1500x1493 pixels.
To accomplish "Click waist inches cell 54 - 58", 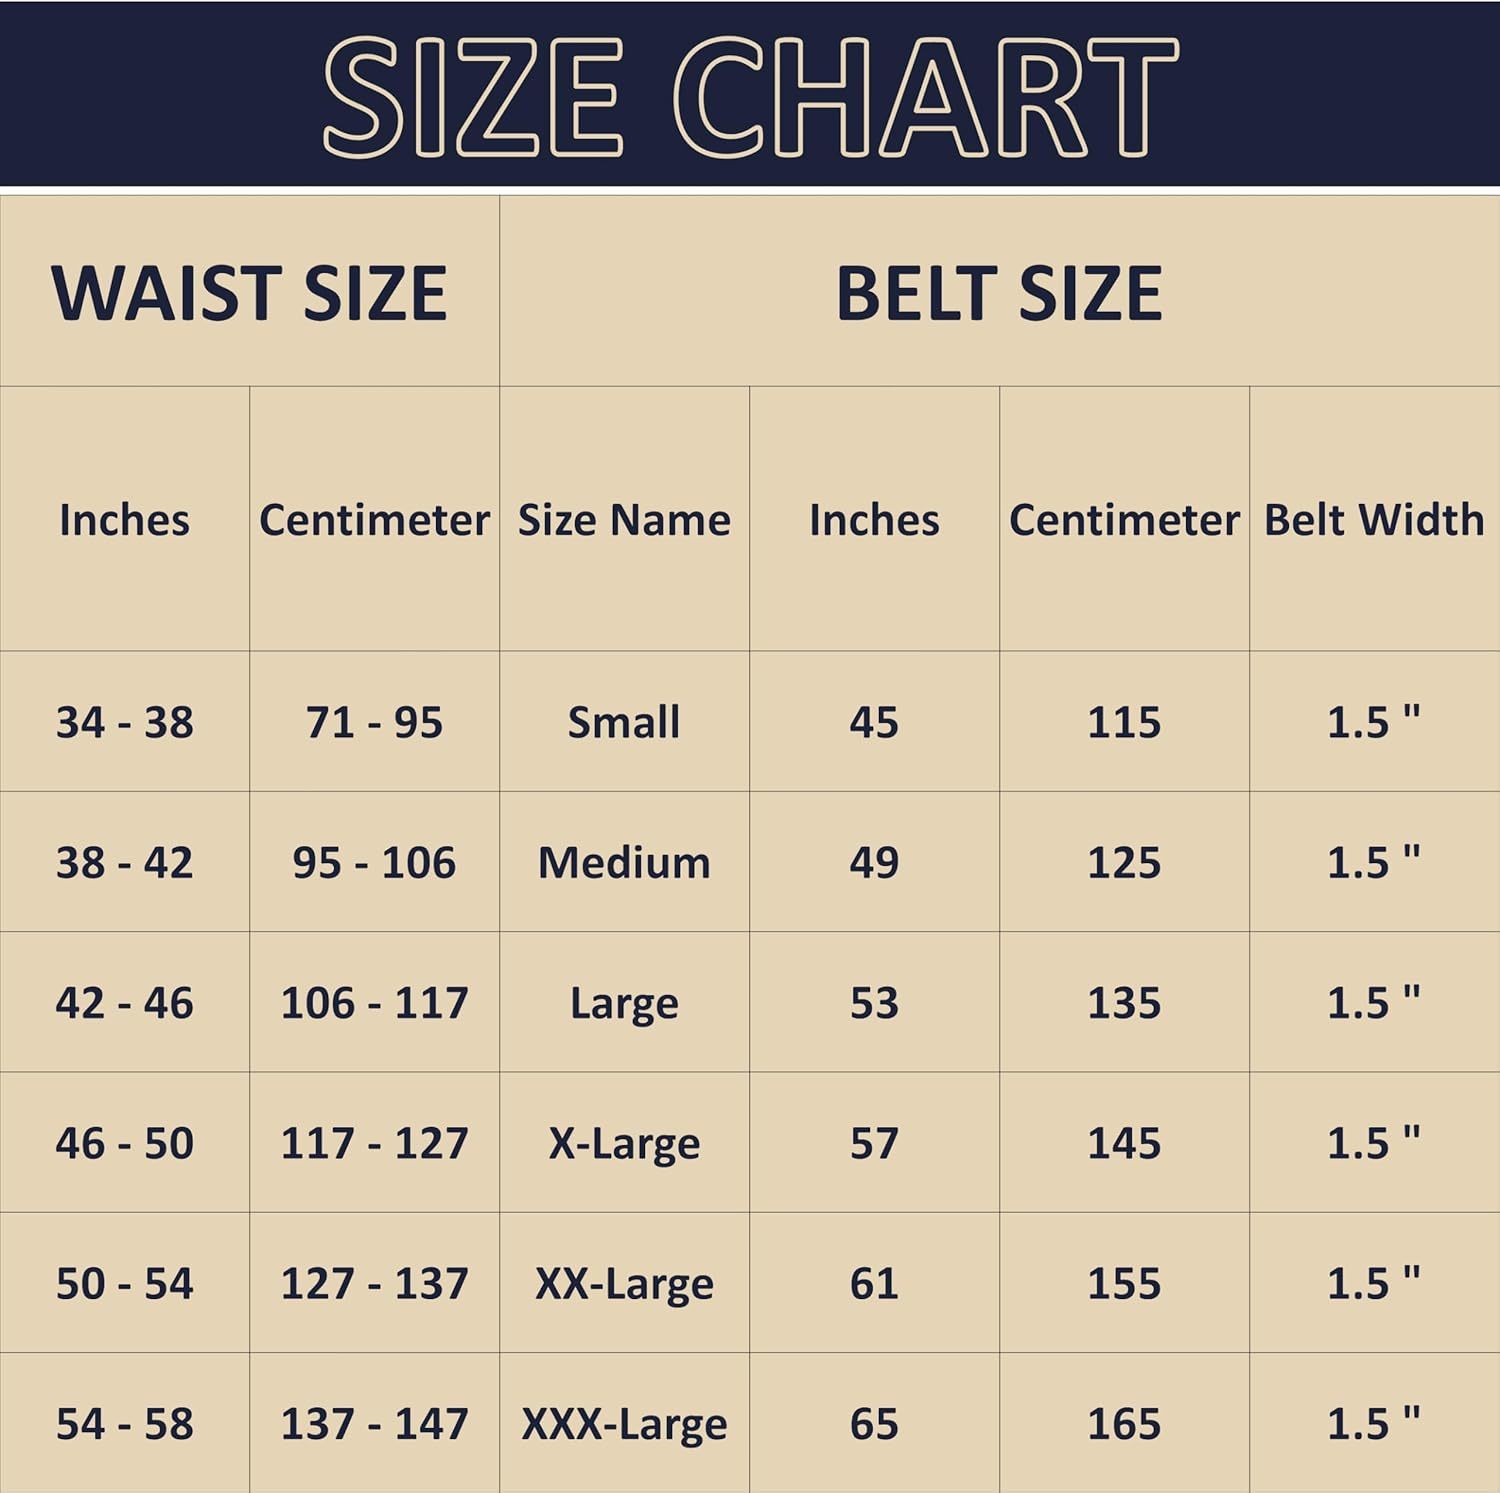I will [x=125, y=1422].
